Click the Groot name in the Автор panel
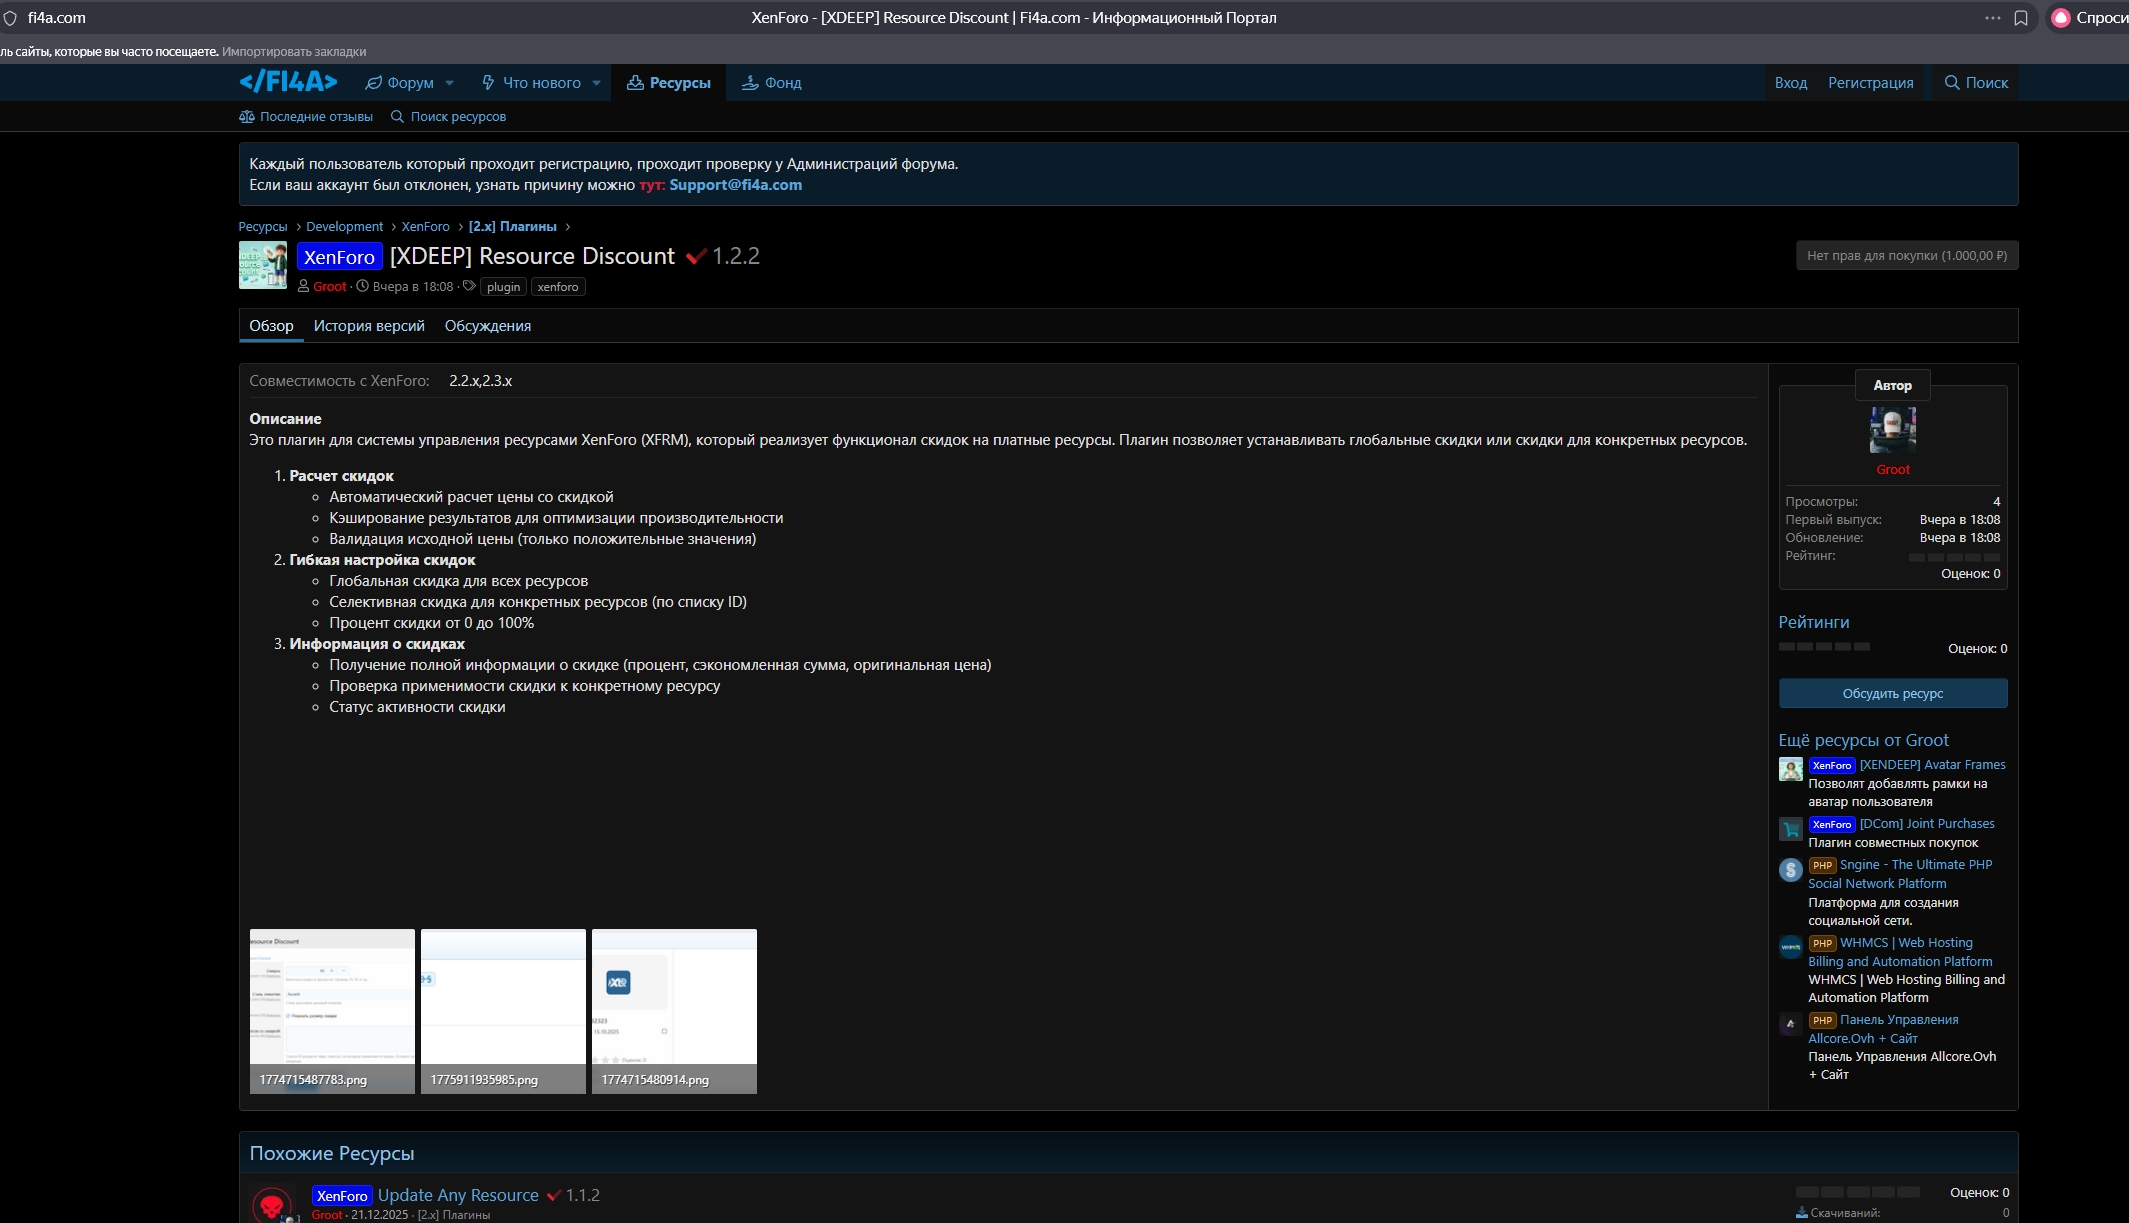 click(1892, 470)
